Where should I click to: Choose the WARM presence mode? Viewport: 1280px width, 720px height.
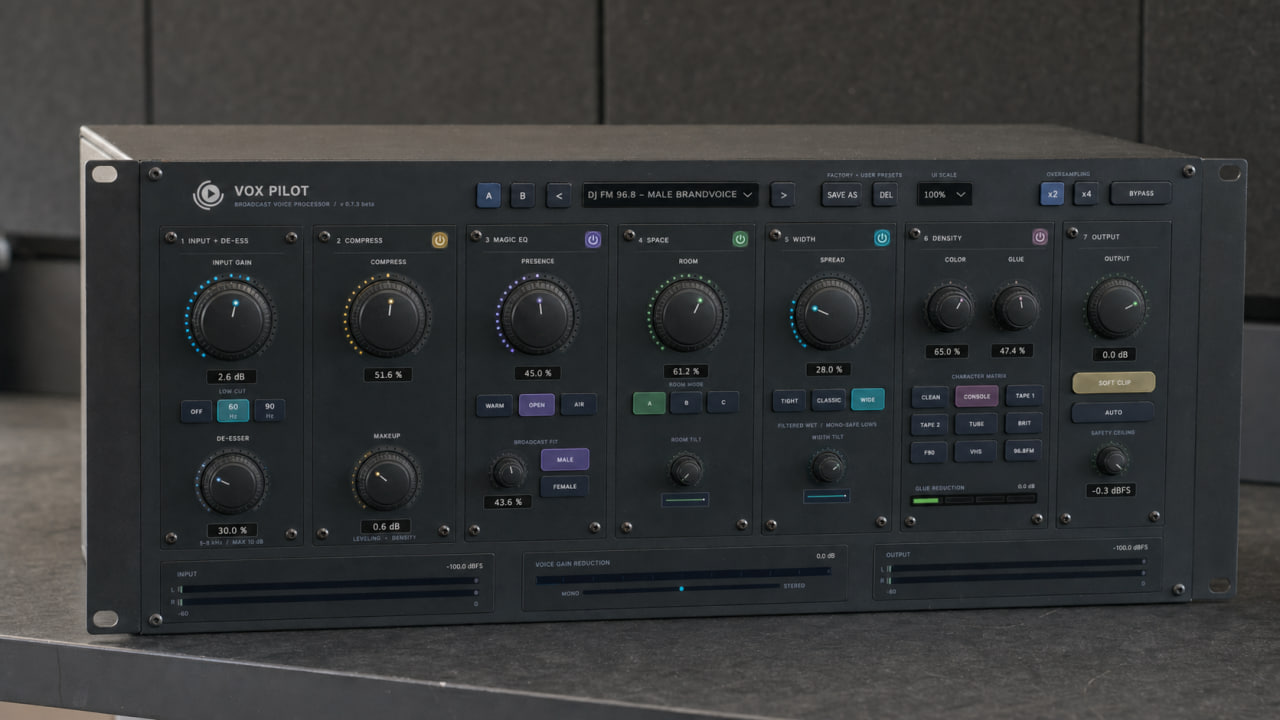click(494, 405)
